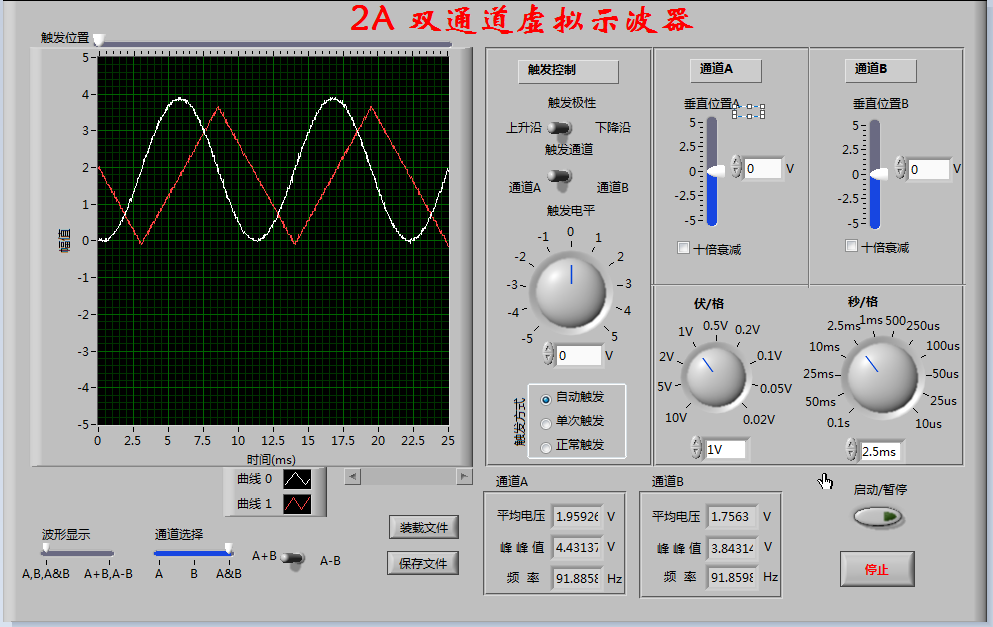Screen dimensions: 993x627
Task: Select 自动触发 radio option
Action: [x=546, y=400]
